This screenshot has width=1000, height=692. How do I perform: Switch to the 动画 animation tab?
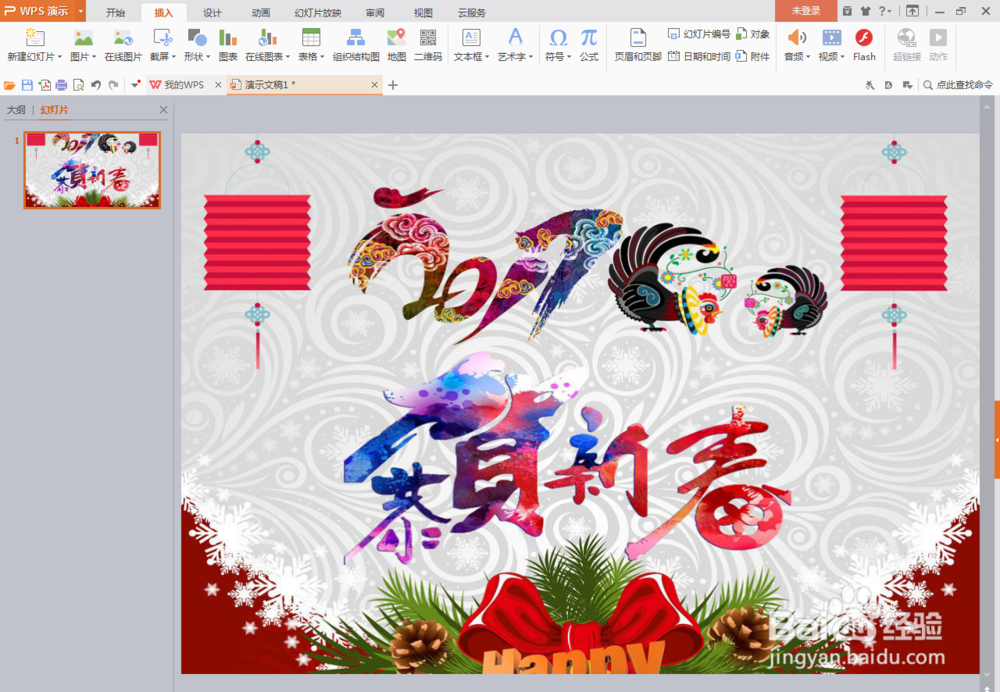coord(261,12)
